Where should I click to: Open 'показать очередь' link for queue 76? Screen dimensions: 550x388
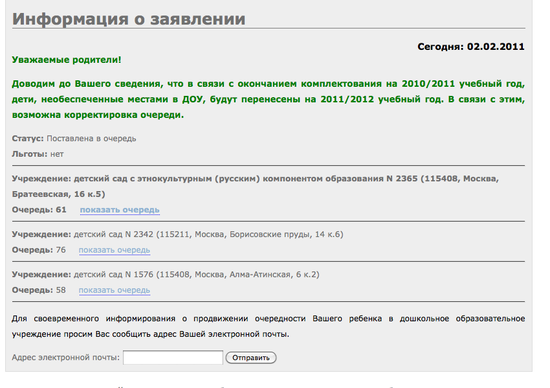pos(114,250)
